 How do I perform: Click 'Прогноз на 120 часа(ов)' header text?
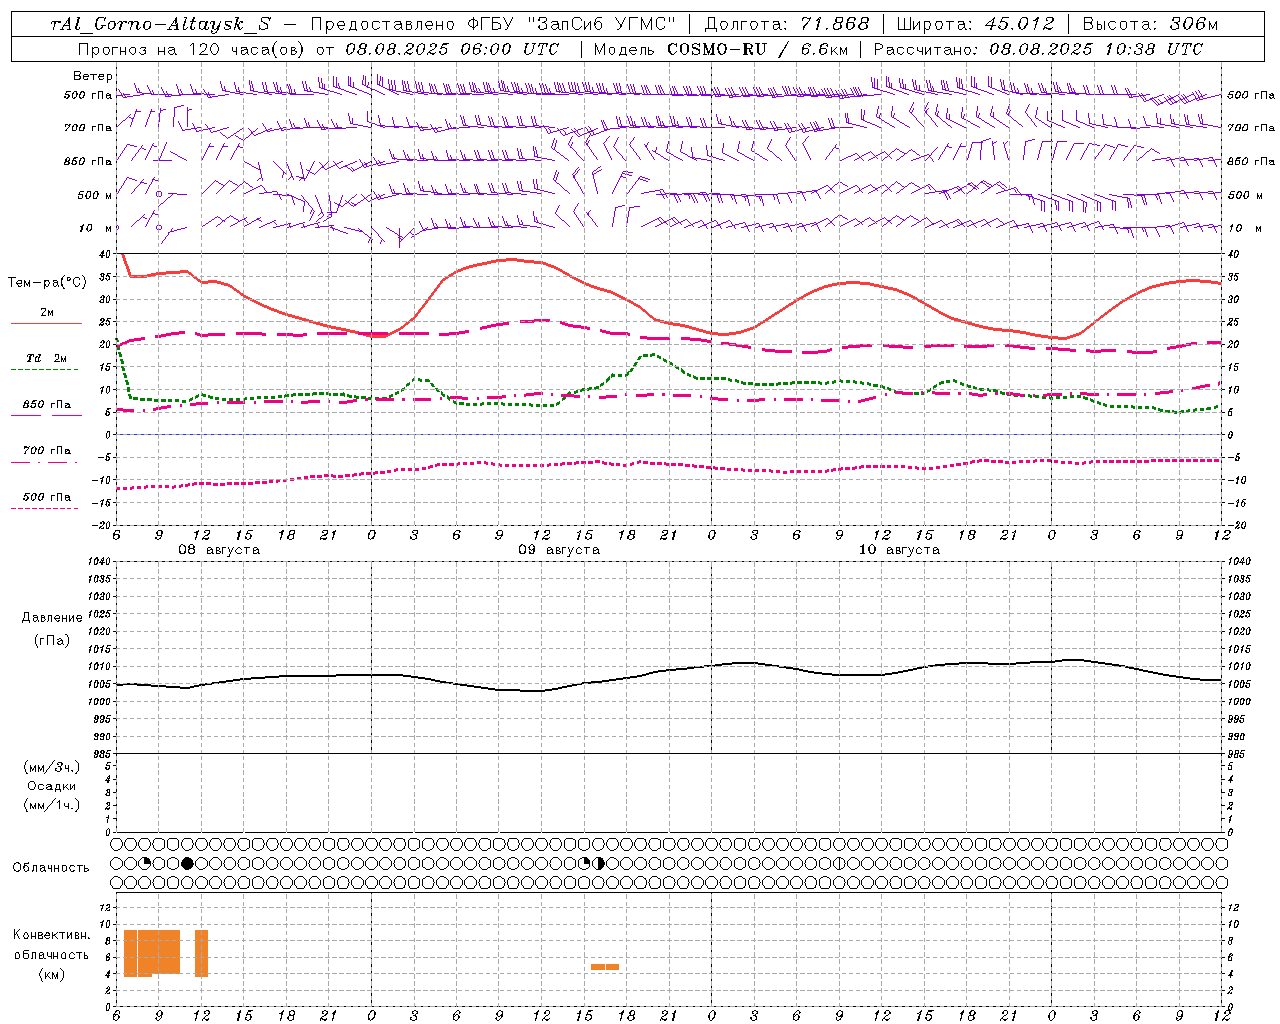[192, 49]
